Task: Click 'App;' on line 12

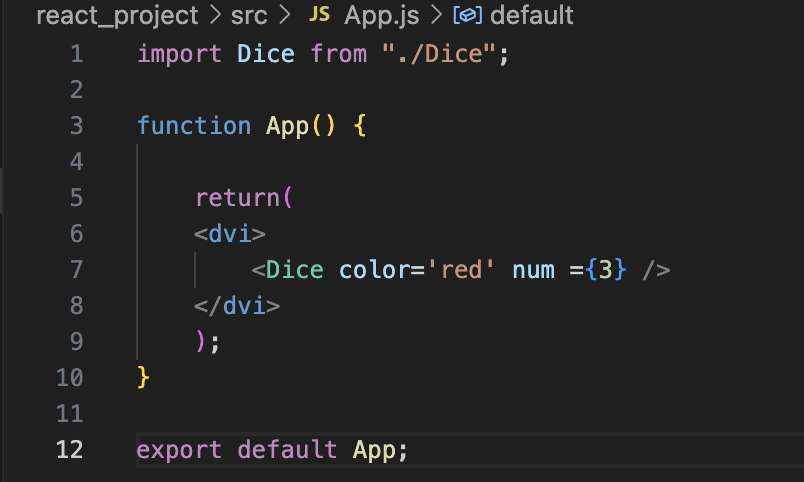Action: (380, 451)
